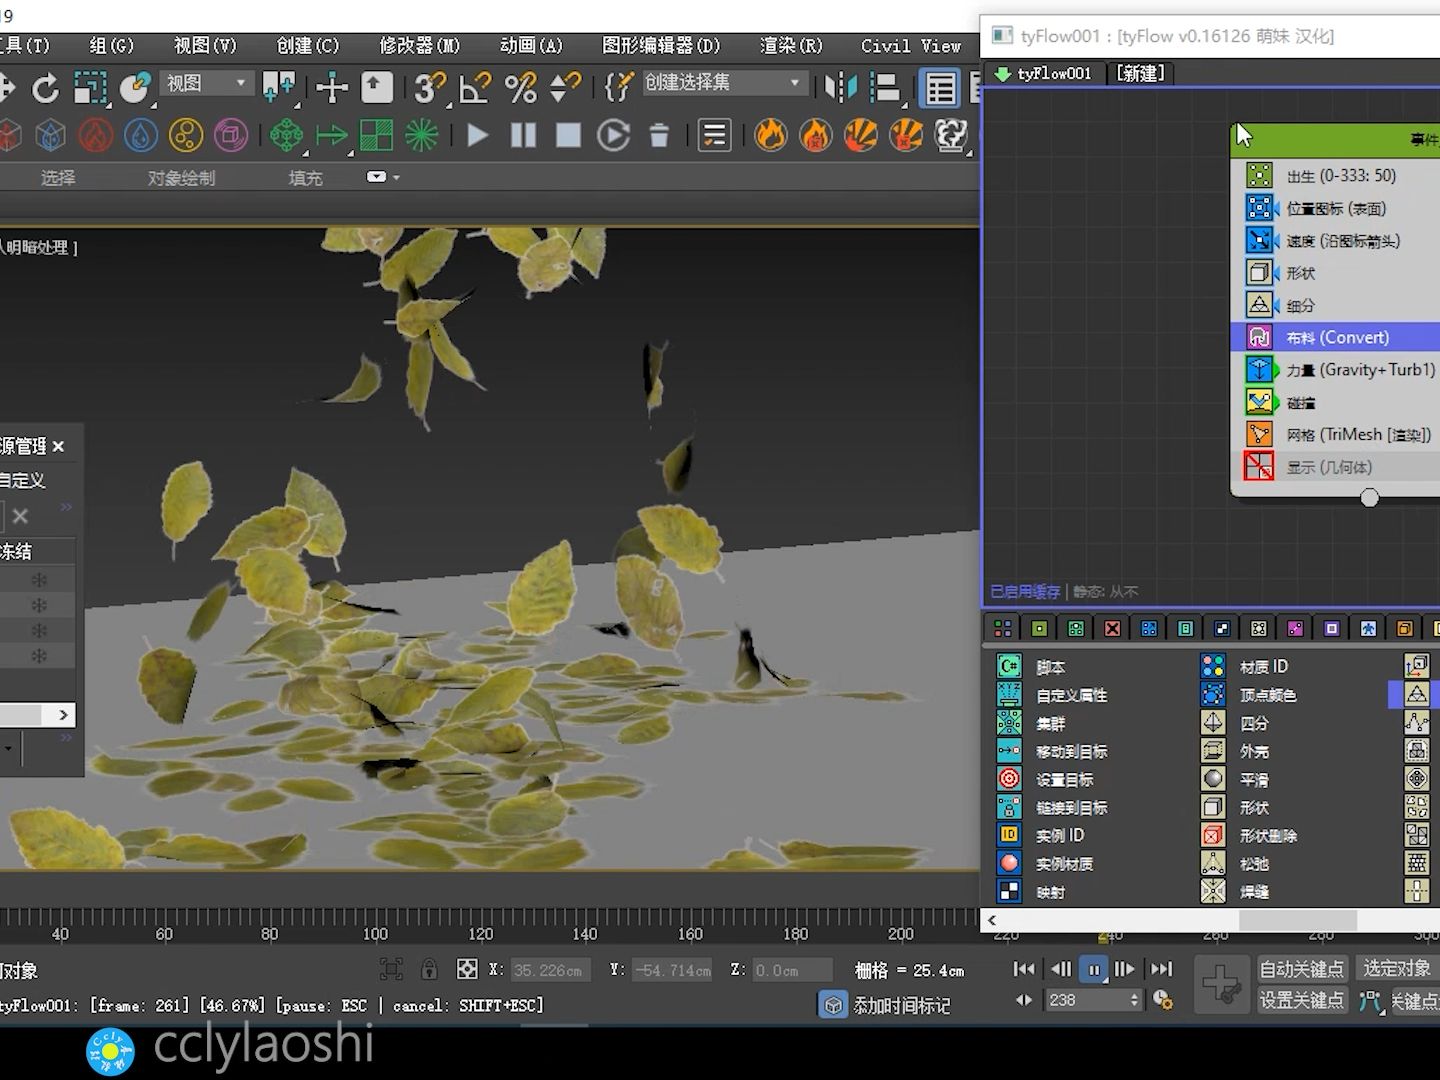
Task: Click the 平滑 smooth operator icon
Action: pyautogui.click(x=1213, y=779)
